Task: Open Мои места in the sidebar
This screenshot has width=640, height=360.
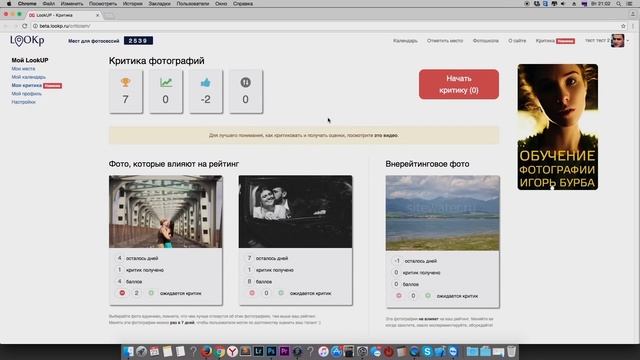Action: click(x=23, y=69)
